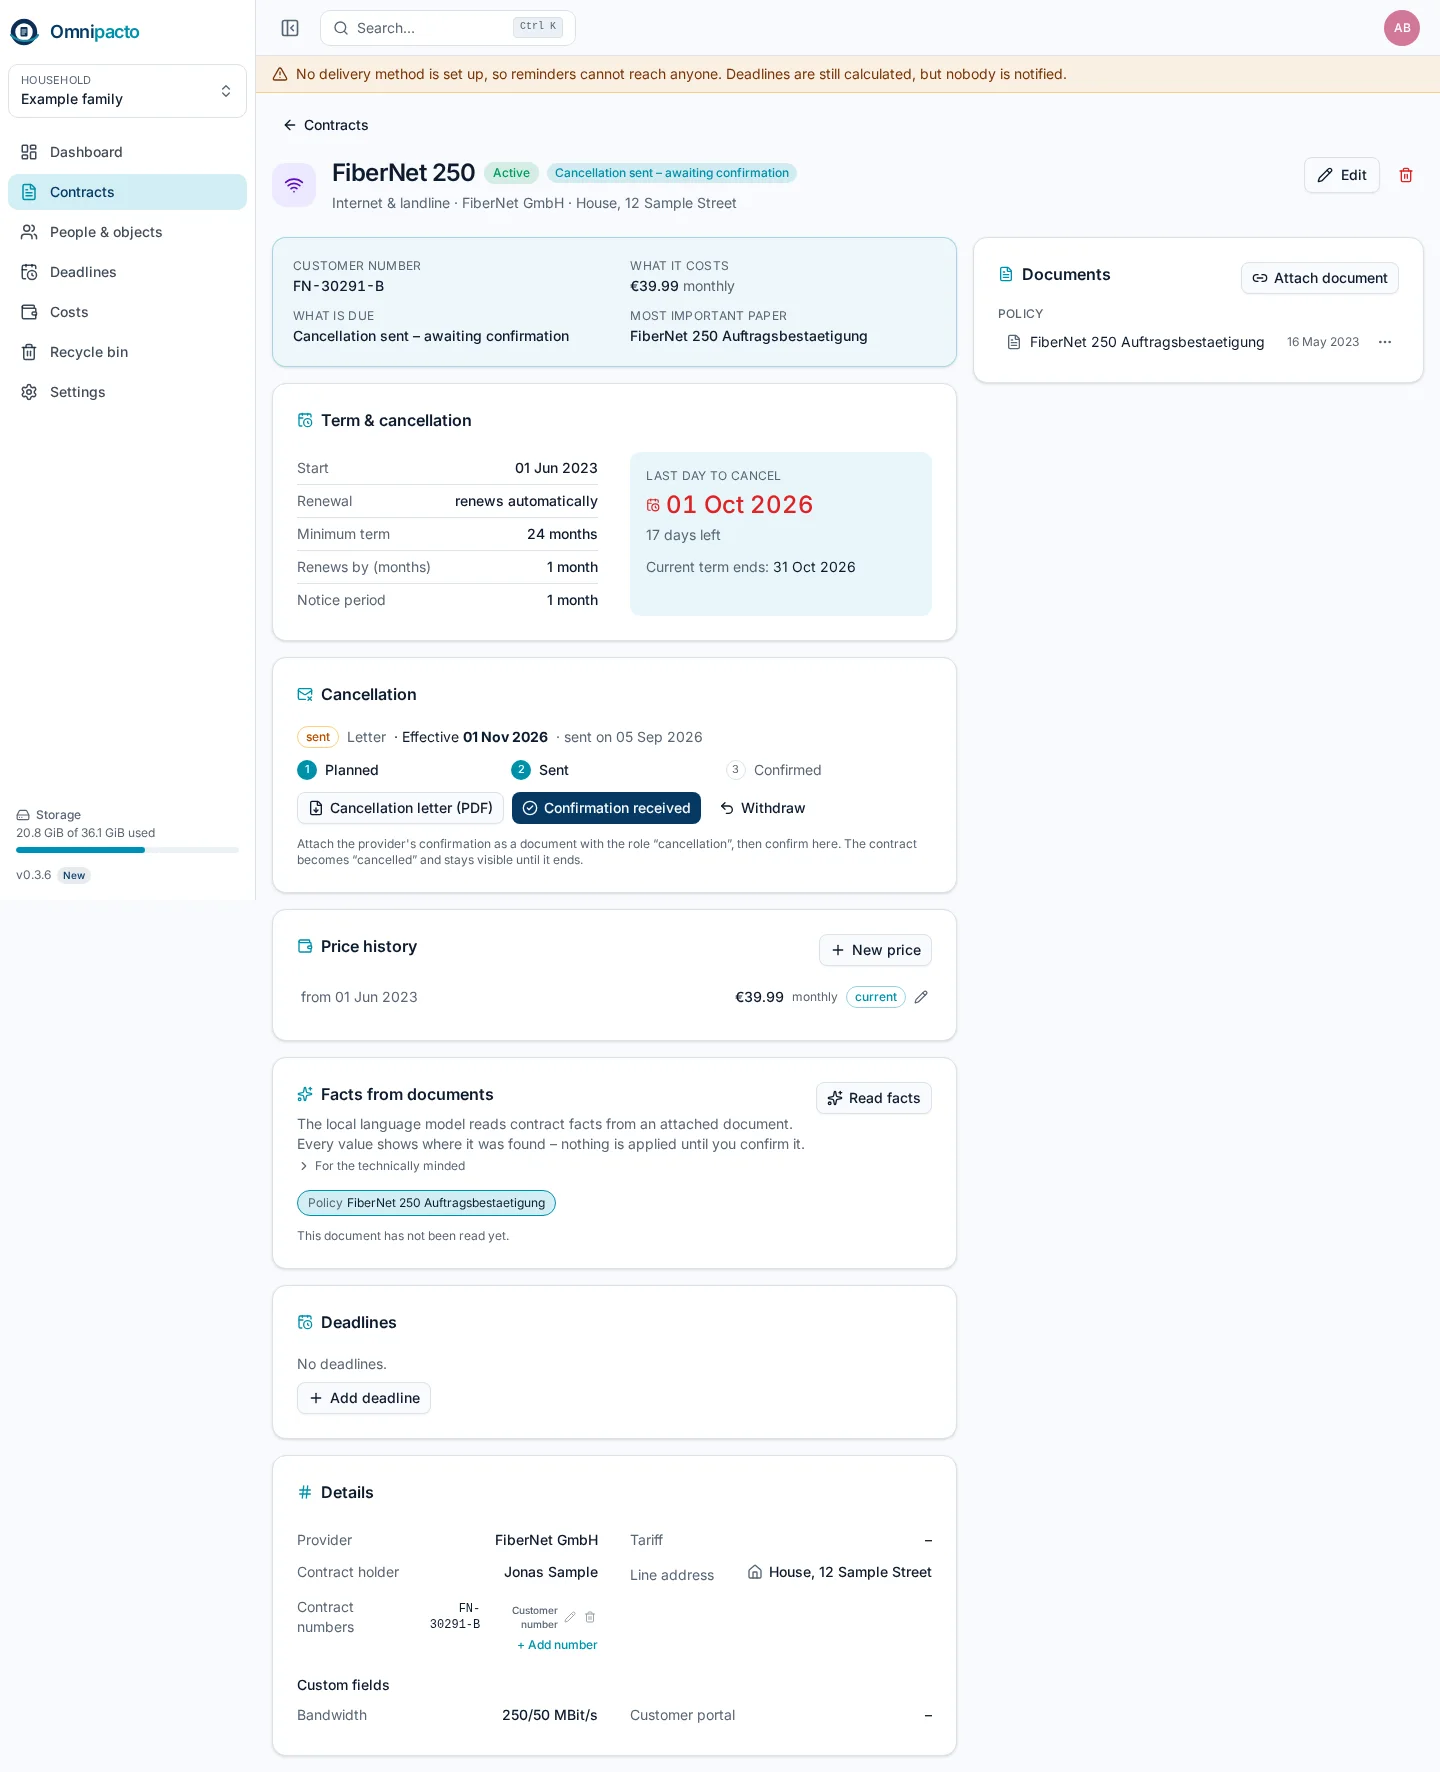Click the Search field
Screen dimensions: 1440x1772
tap(448, 28)
